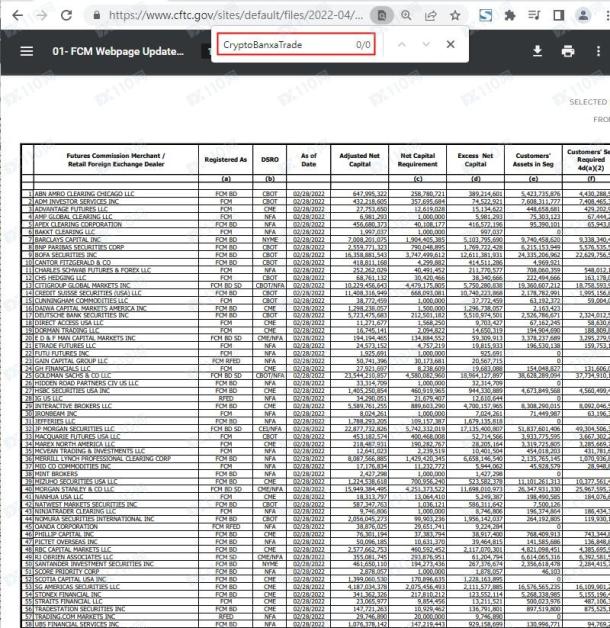Share this page via share icon
The height and width of the screenshot is (628, 610).
(x=431, y=16)
